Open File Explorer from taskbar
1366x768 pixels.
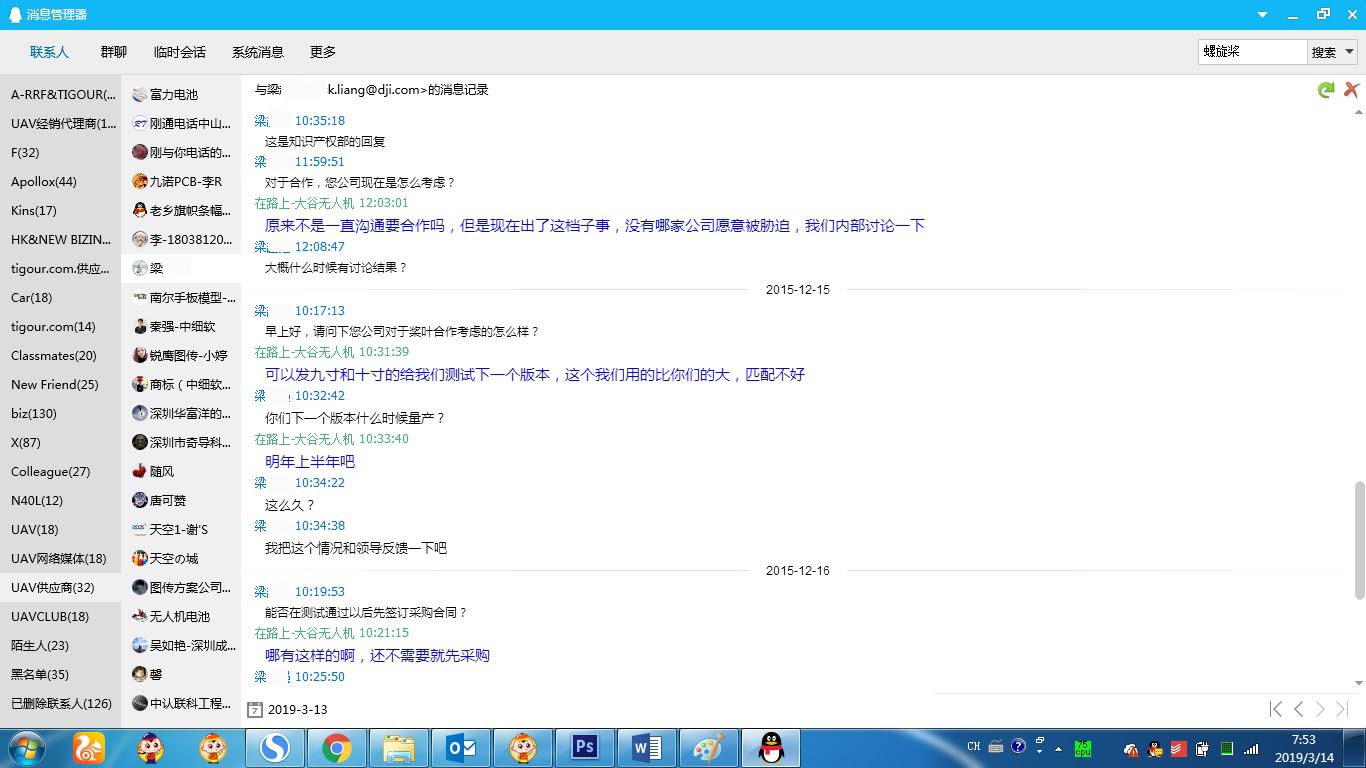399,748
